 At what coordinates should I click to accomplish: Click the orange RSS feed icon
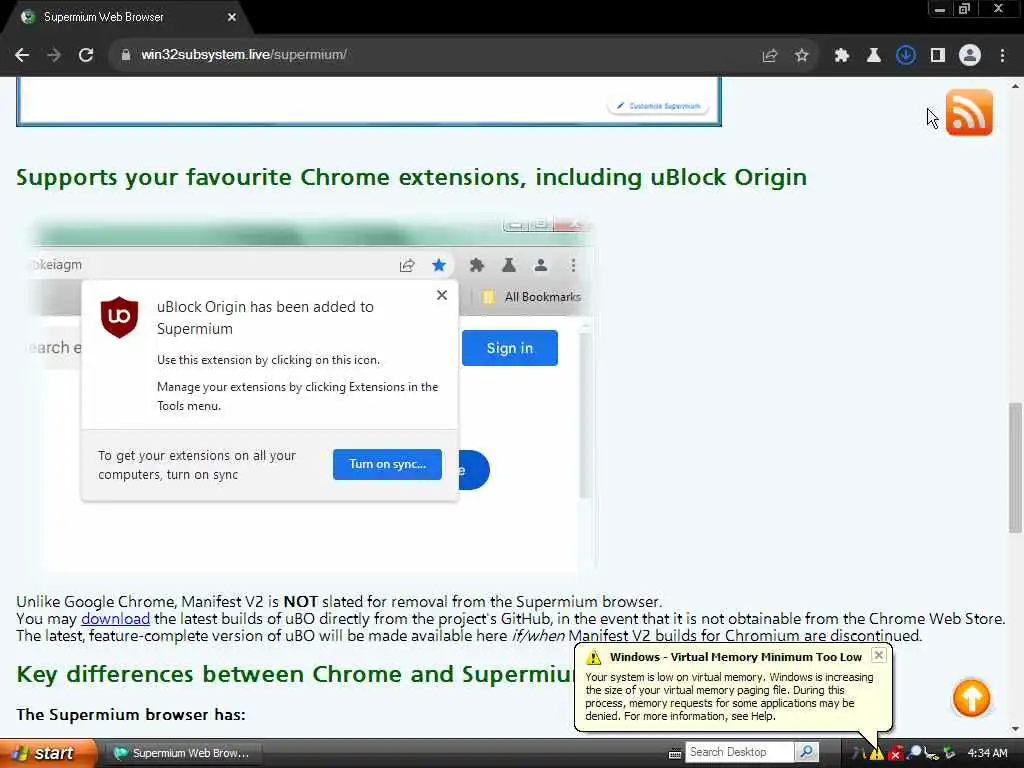(x=969, y=112)
